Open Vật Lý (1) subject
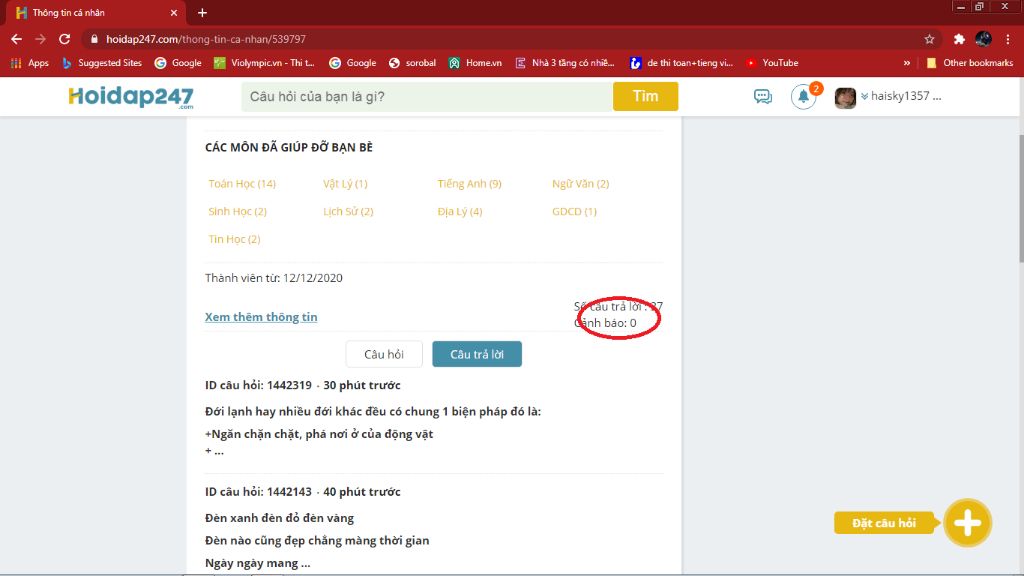The height and width of the screenshot is (576, 1024). (x=345, y=184)
